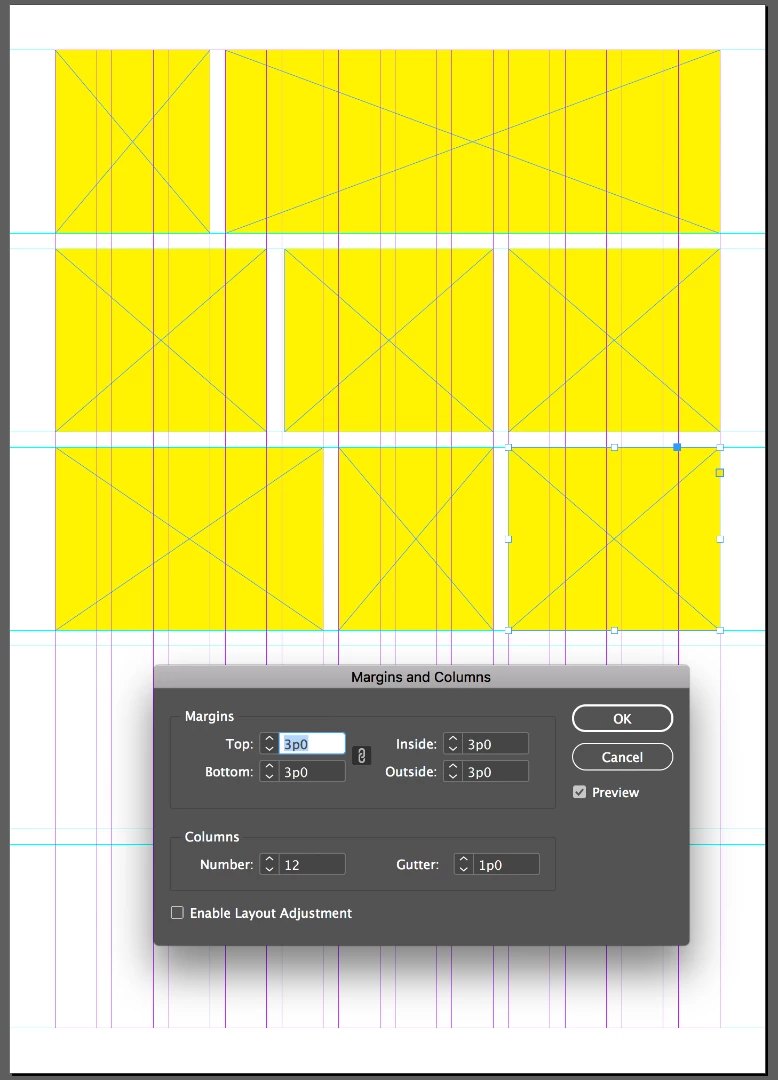778x1080 pixels.
Task: Click the Gutter value input field
Action: [x=506, y=864]
